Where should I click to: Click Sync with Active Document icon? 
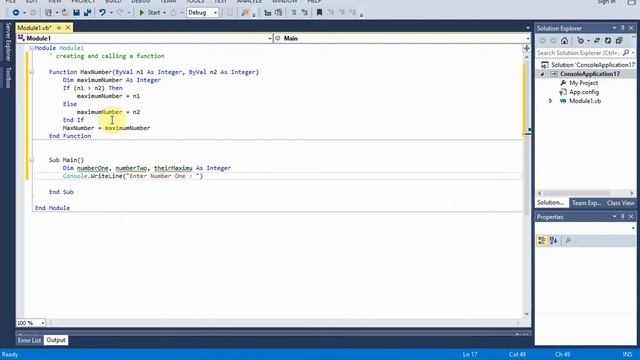coord(597,41)
